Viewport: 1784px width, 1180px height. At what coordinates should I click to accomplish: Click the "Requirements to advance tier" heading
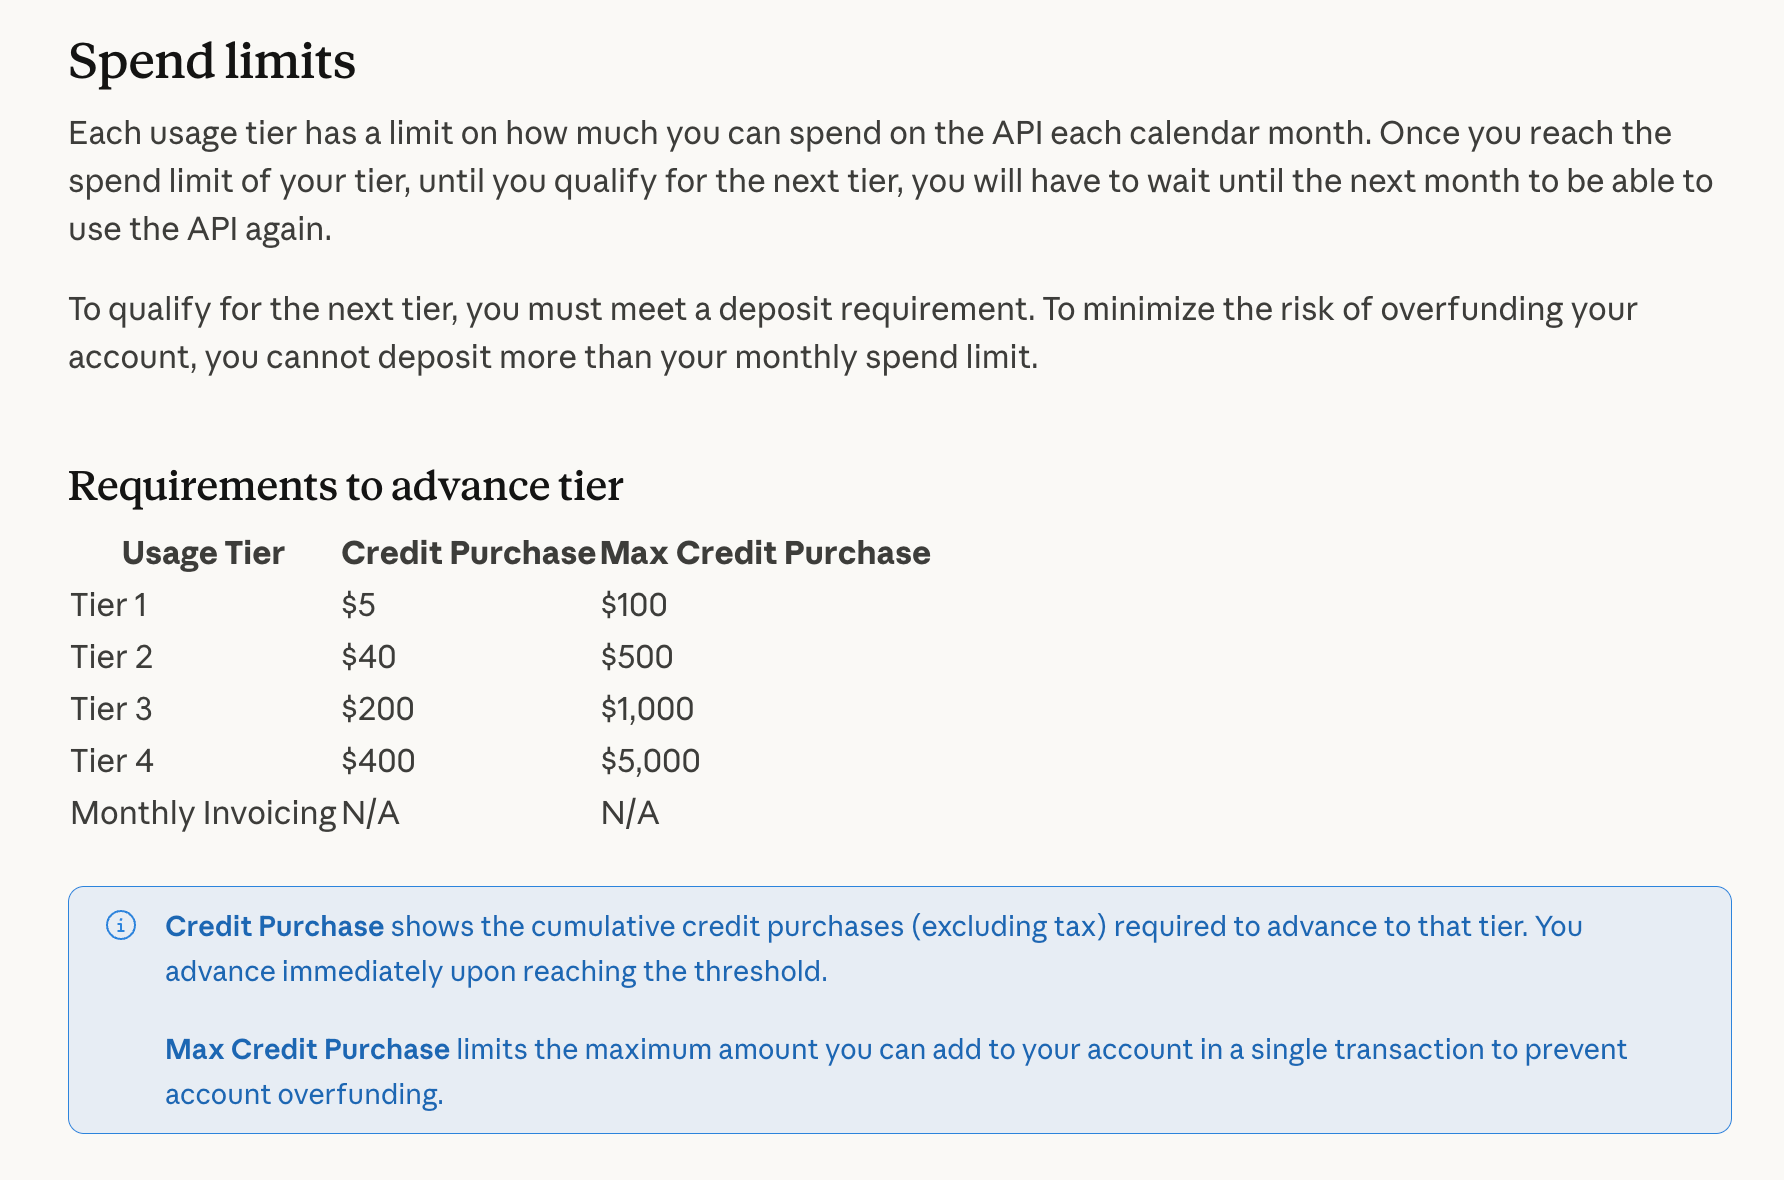pos(345,486)
